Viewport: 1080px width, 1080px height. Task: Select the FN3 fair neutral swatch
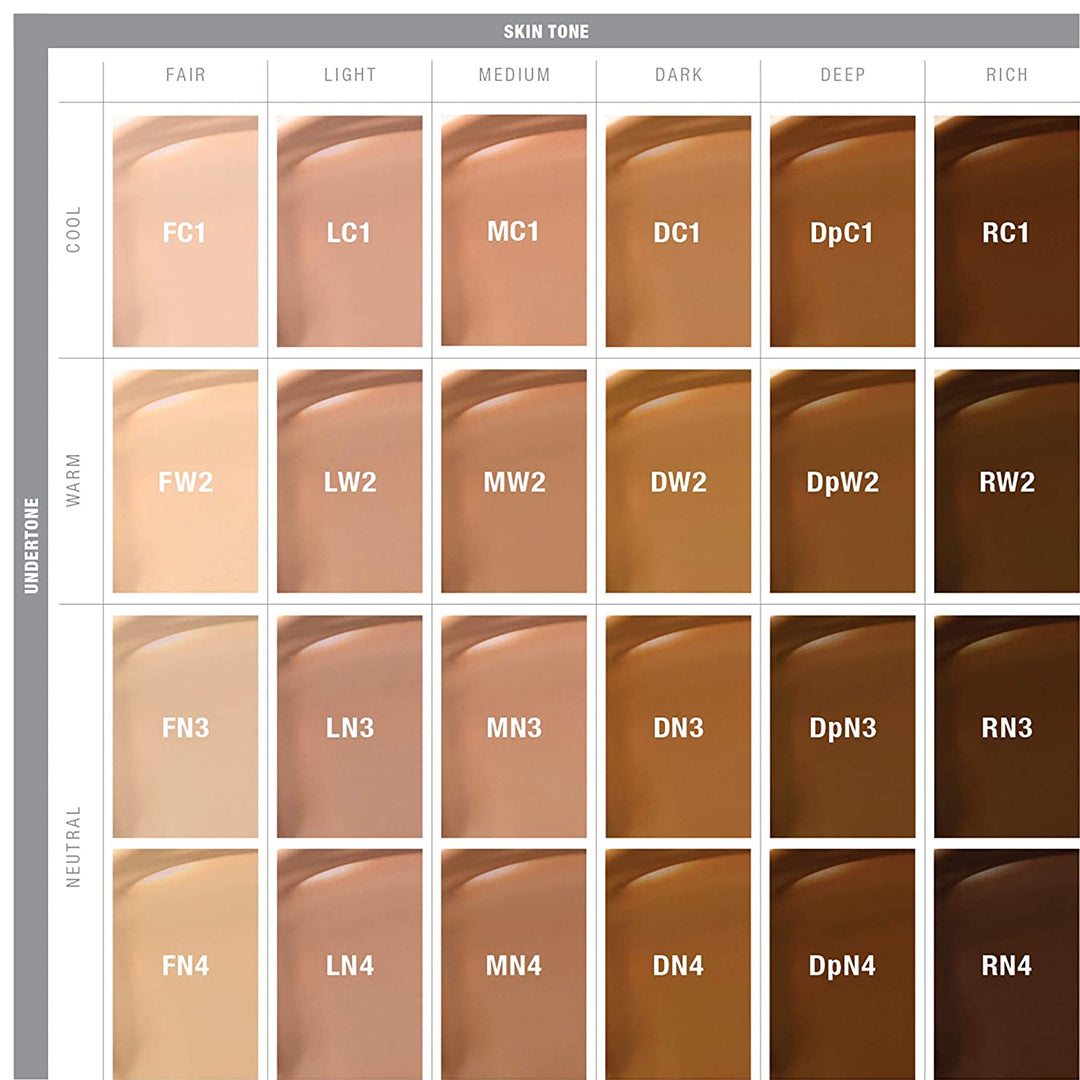pyautogui.click(x=185, y=727)
